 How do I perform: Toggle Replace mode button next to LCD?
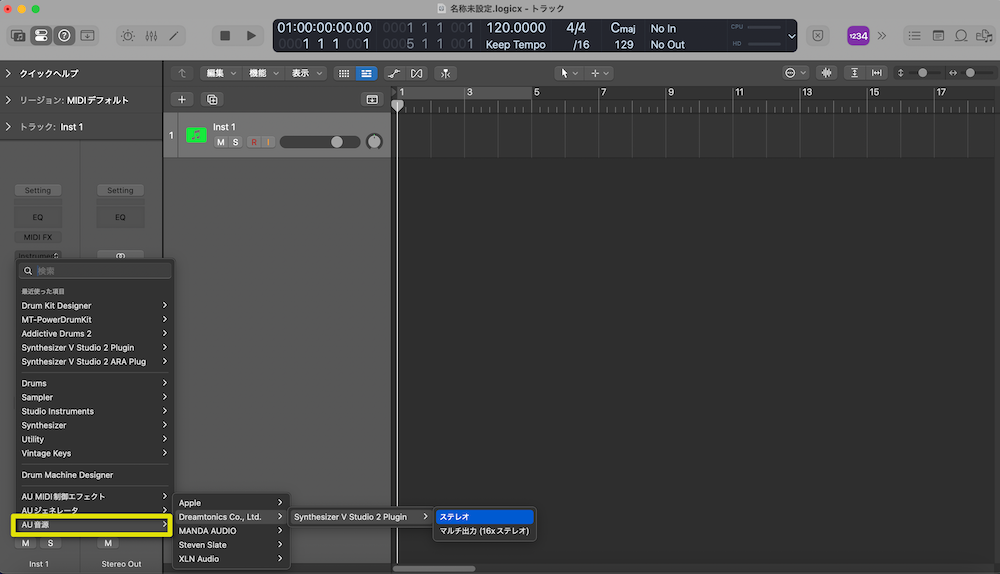(818, 36)
